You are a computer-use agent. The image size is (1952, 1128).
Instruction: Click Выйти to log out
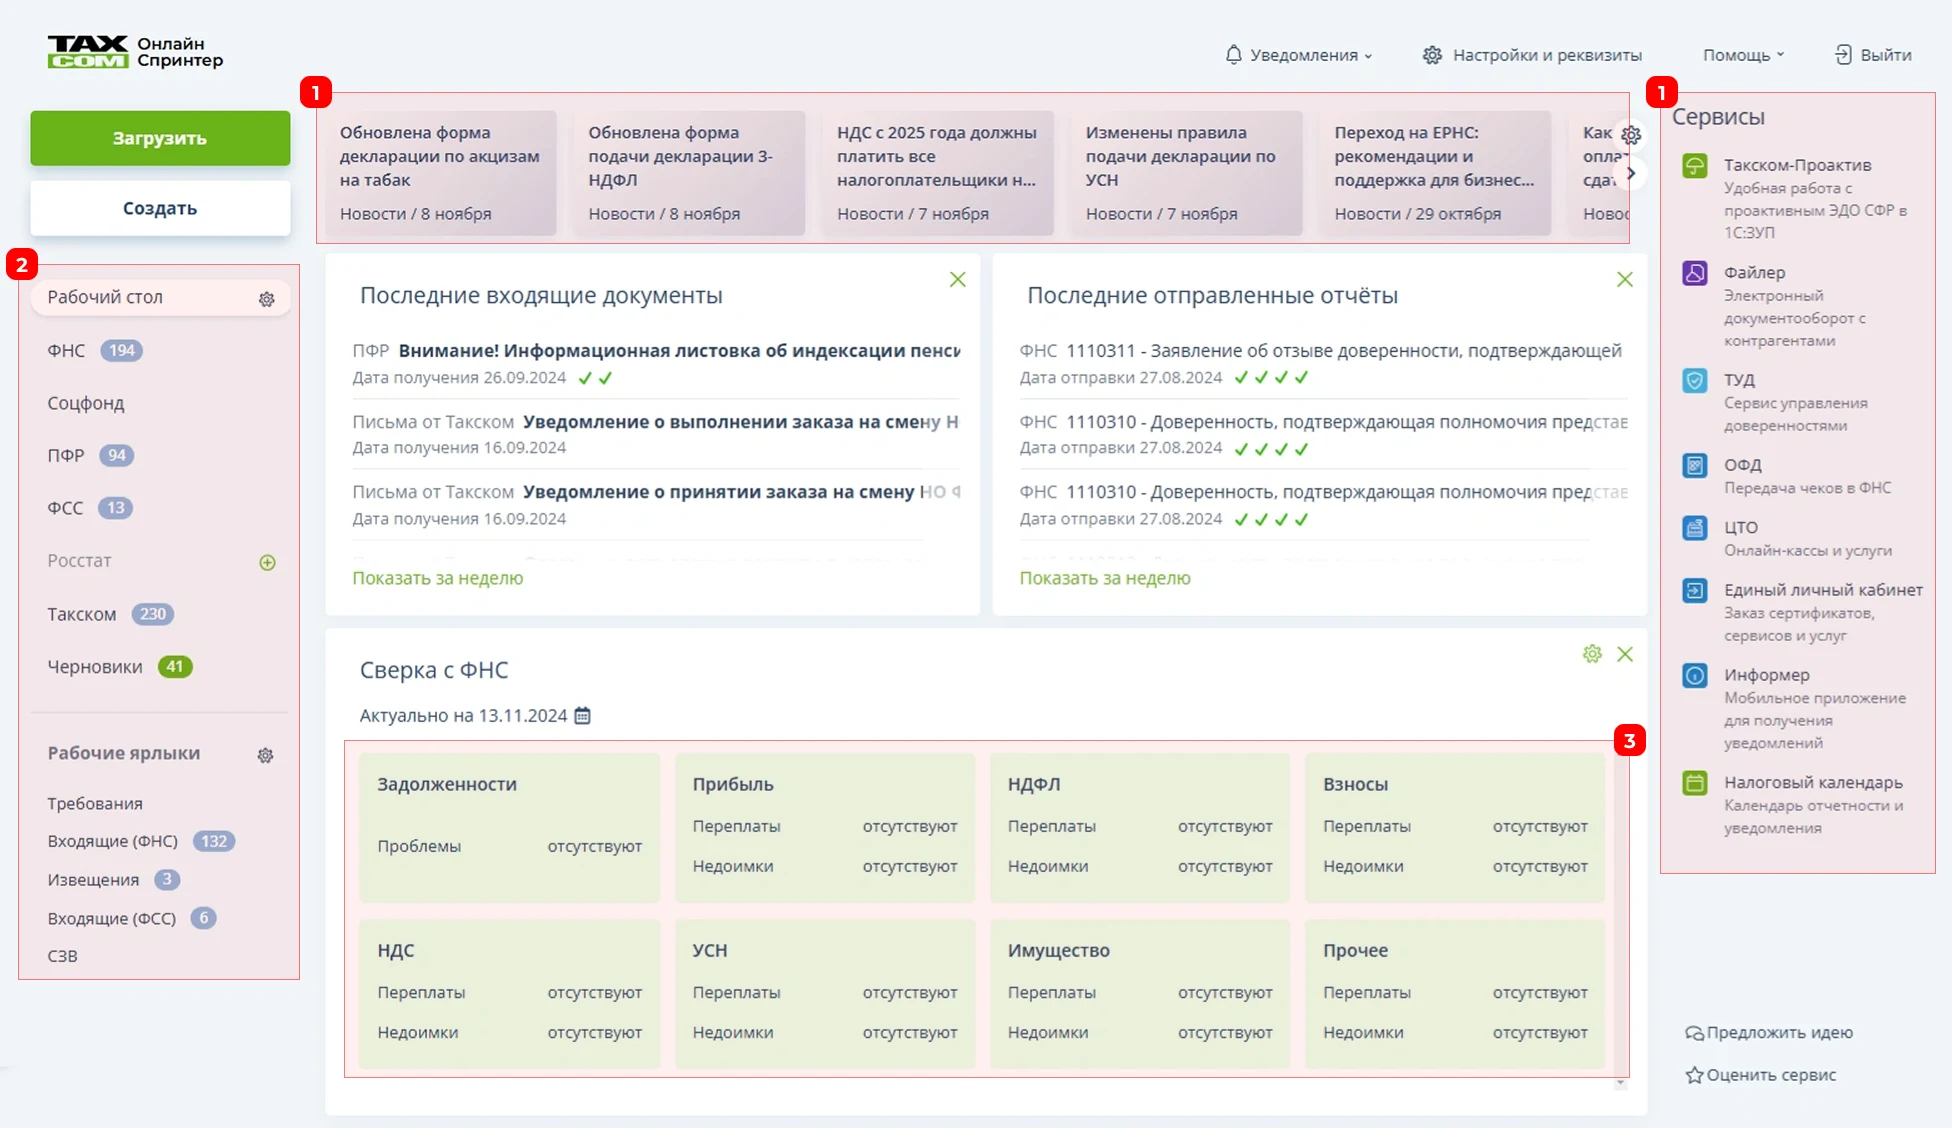tap(1873, 55)
